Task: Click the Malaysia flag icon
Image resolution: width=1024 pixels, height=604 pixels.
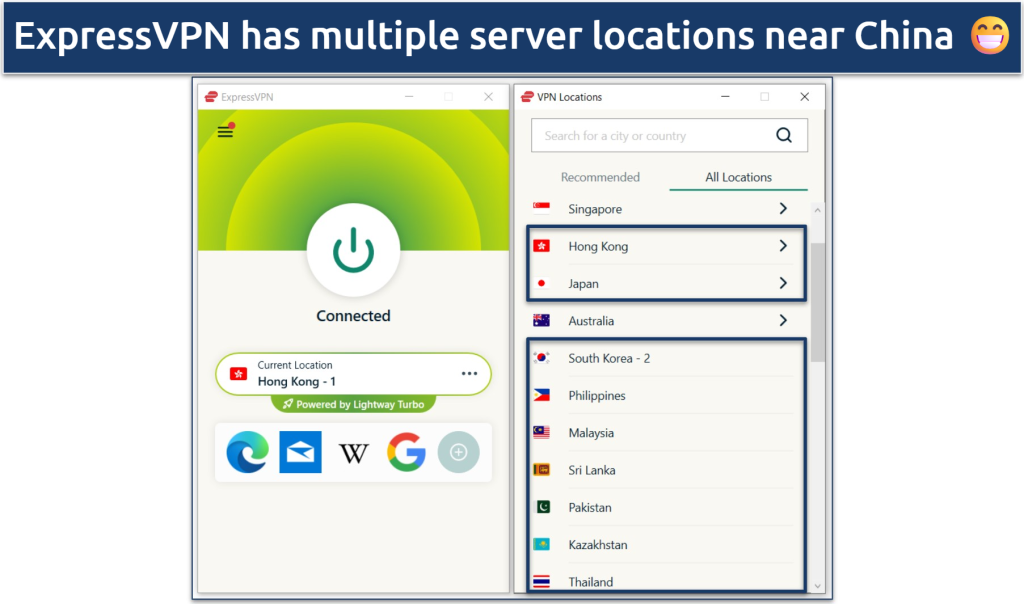Action: pos(541,432)
